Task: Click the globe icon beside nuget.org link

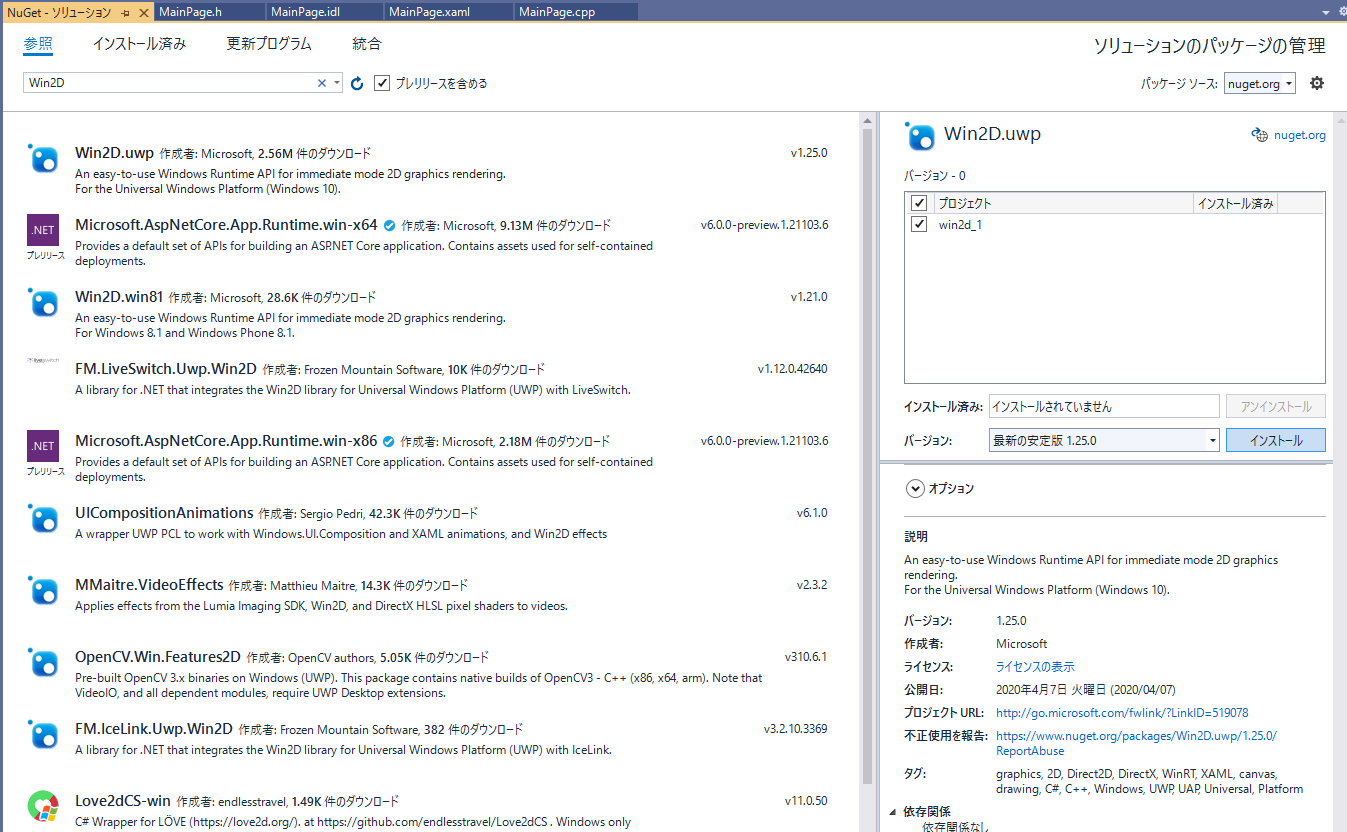Action: (1260, 135)
